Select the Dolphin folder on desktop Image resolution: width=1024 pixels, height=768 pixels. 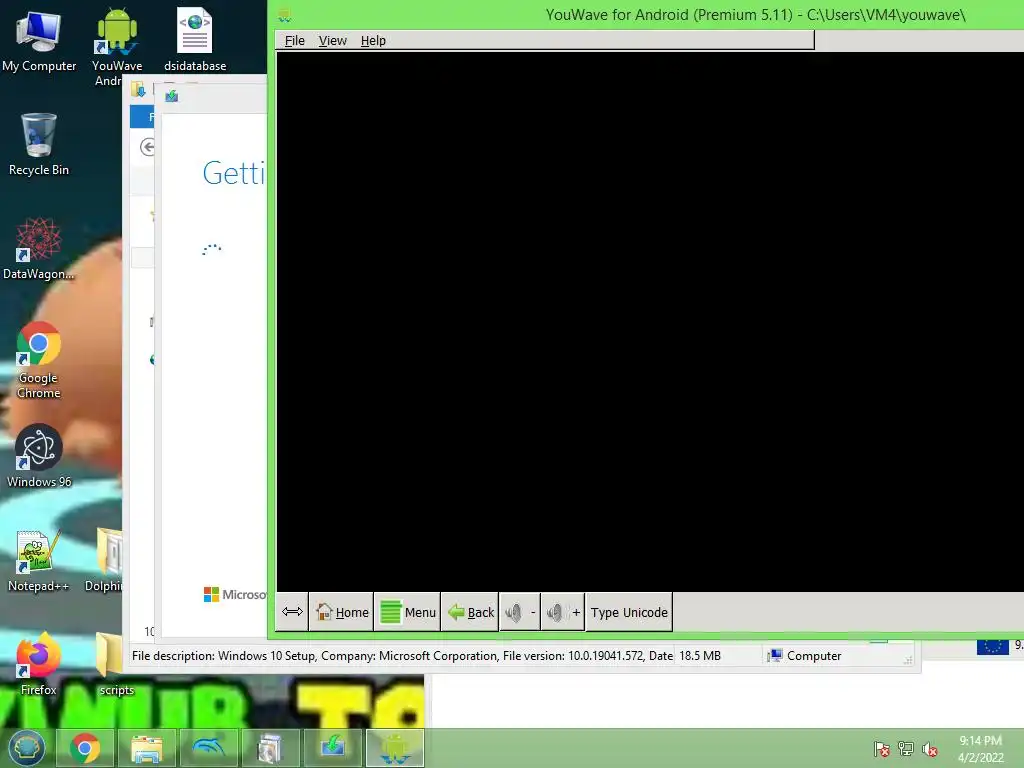tap(106, 561)
